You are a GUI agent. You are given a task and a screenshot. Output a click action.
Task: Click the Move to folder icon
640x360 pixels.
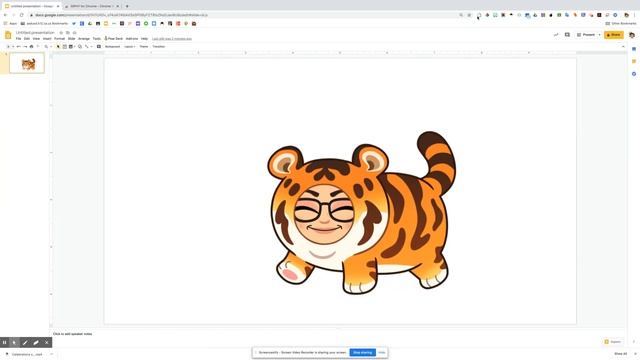(68, 33)
